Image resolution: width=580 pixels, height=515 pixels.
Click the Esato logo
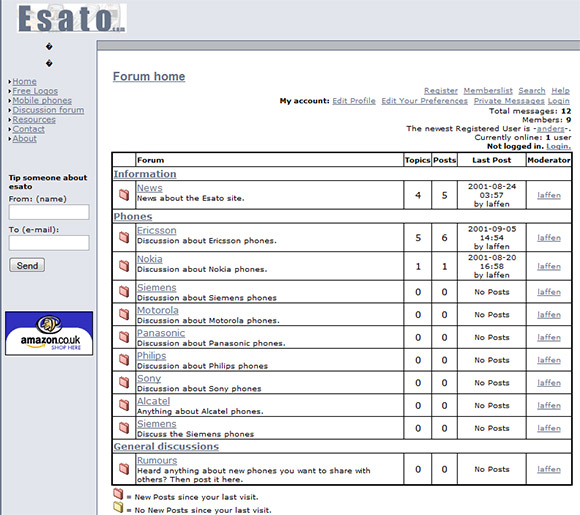[x=72, y=18]
